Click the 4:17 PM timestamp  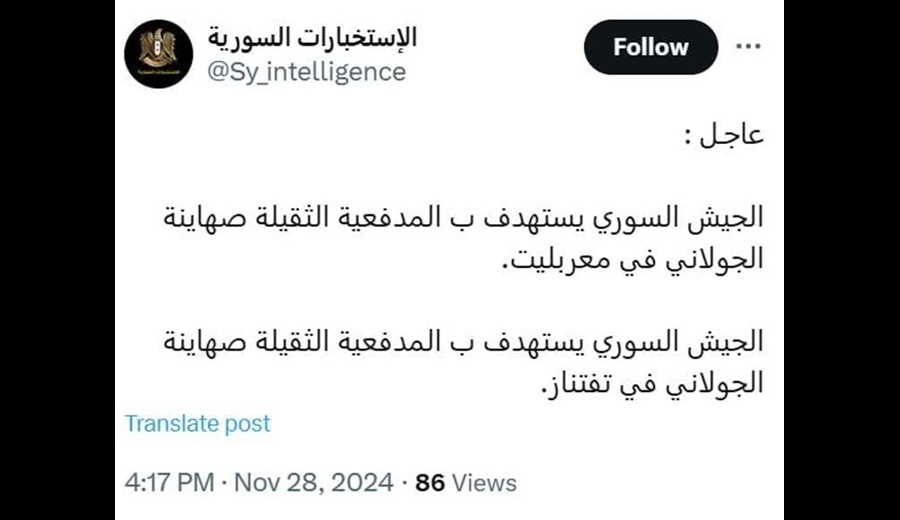(x=169, y=483)
